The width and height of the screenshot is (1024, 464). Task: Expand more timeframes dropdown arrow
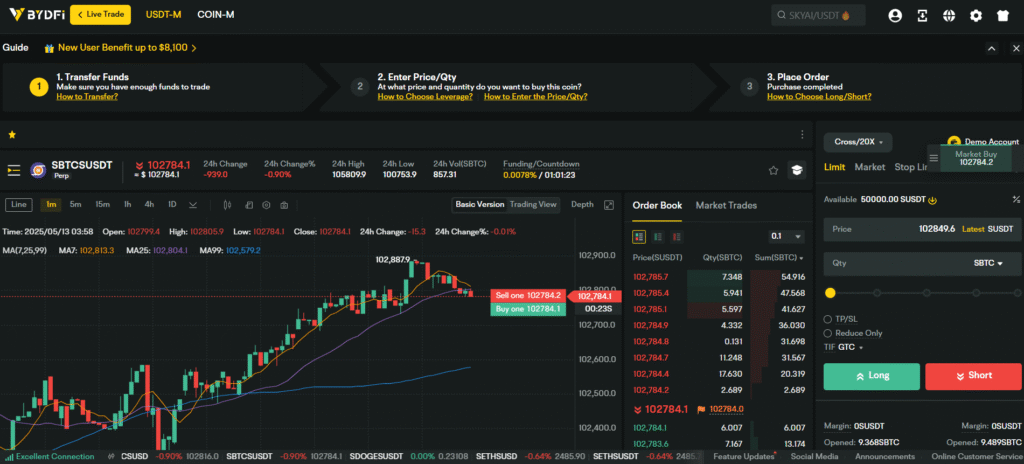click(x=193, y=205)
